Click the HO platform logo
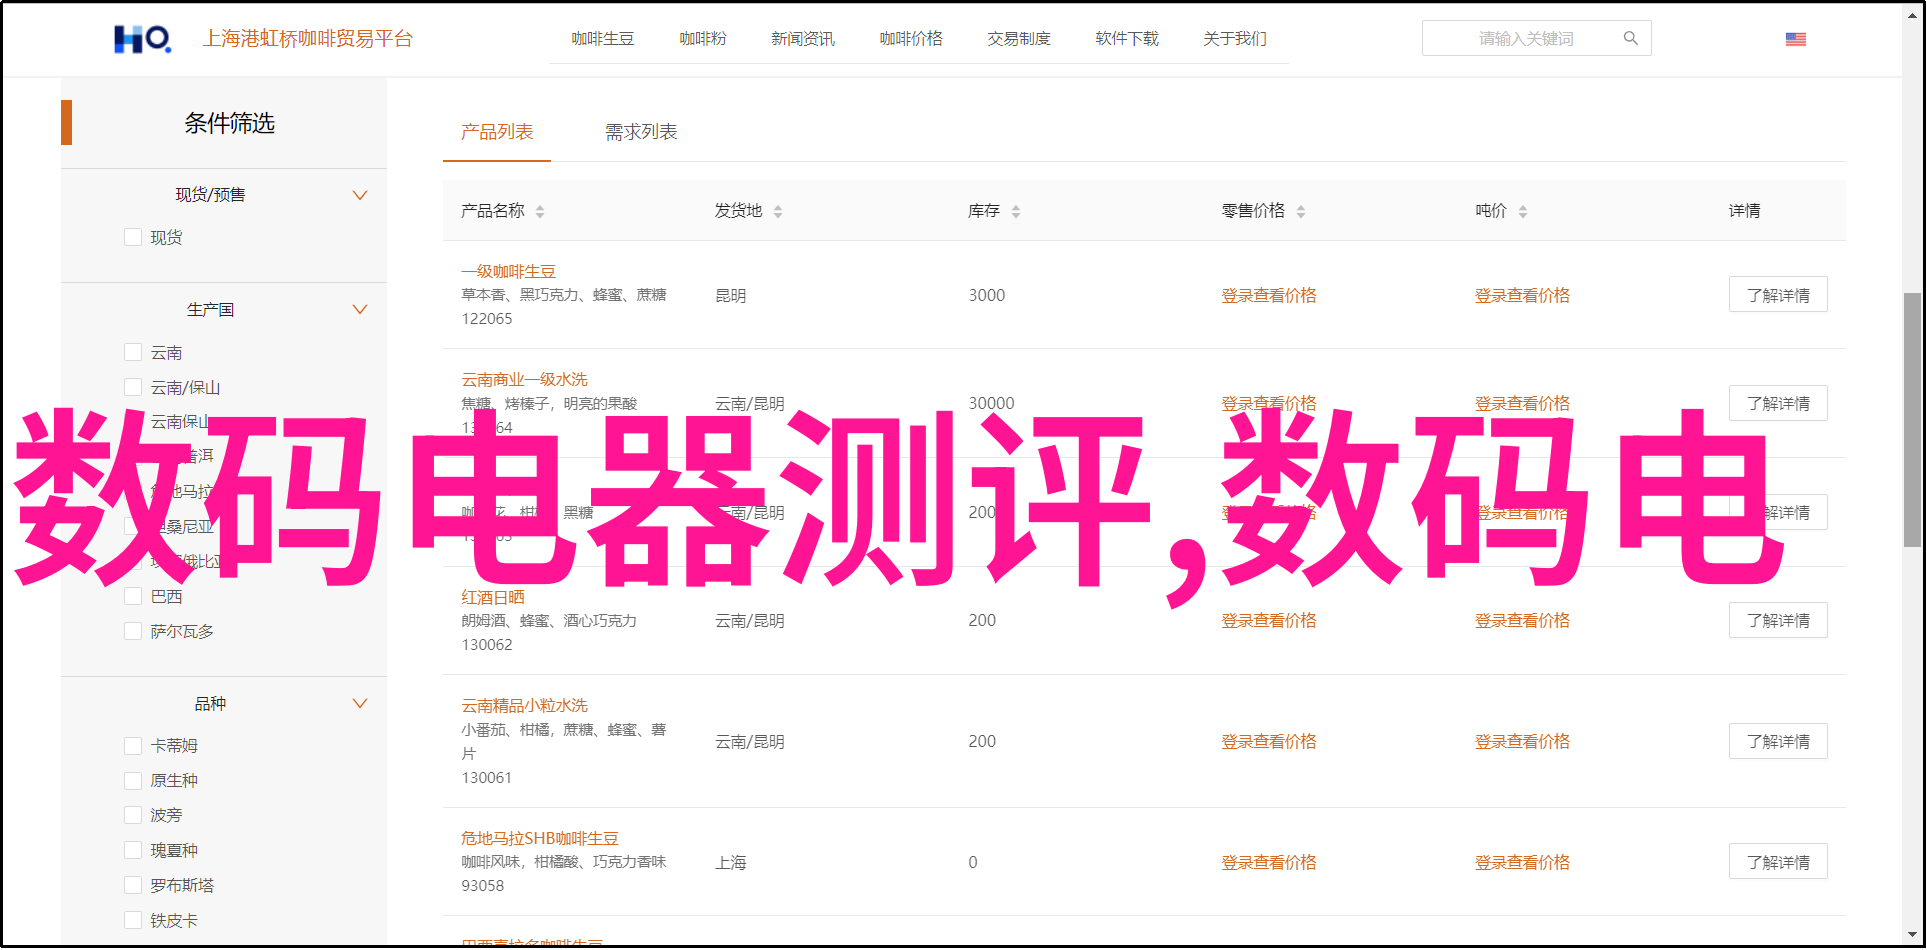 142,39
